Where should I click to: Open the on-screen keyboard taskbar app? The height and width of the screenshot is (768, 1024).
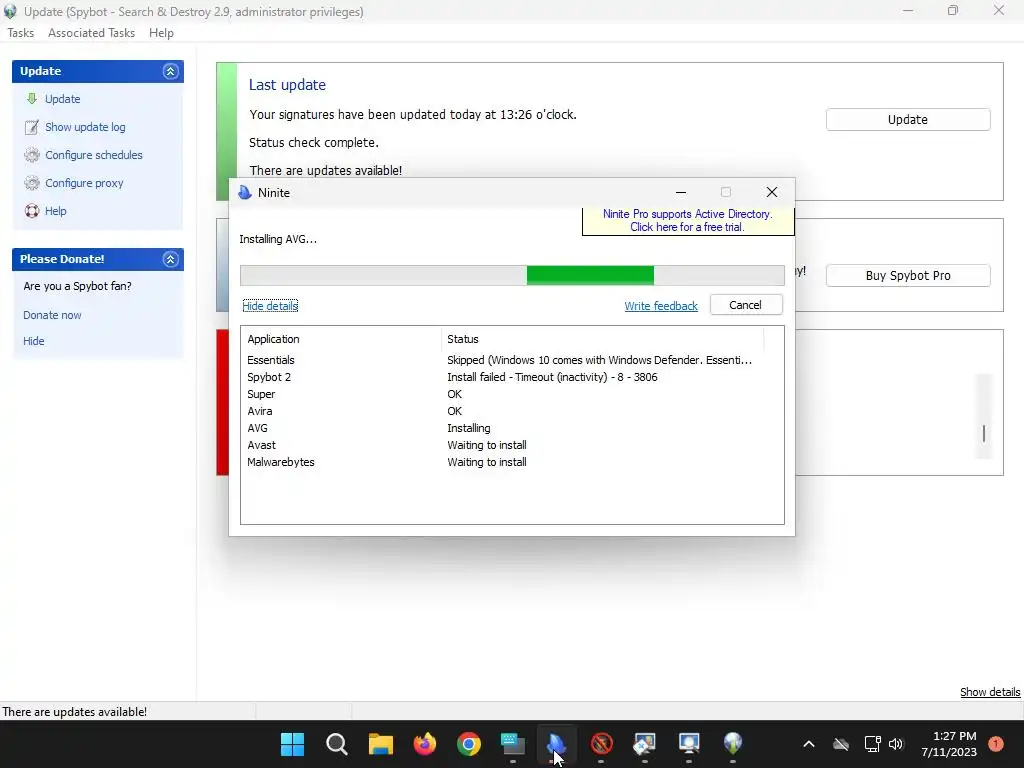tap(513, 743)
